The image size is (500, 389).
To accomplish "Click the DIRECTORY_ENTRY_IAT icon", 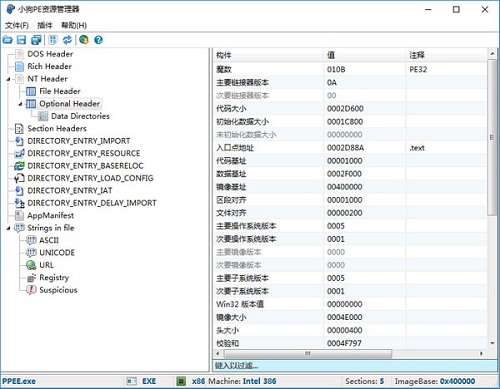I will (x=19, y=191).
